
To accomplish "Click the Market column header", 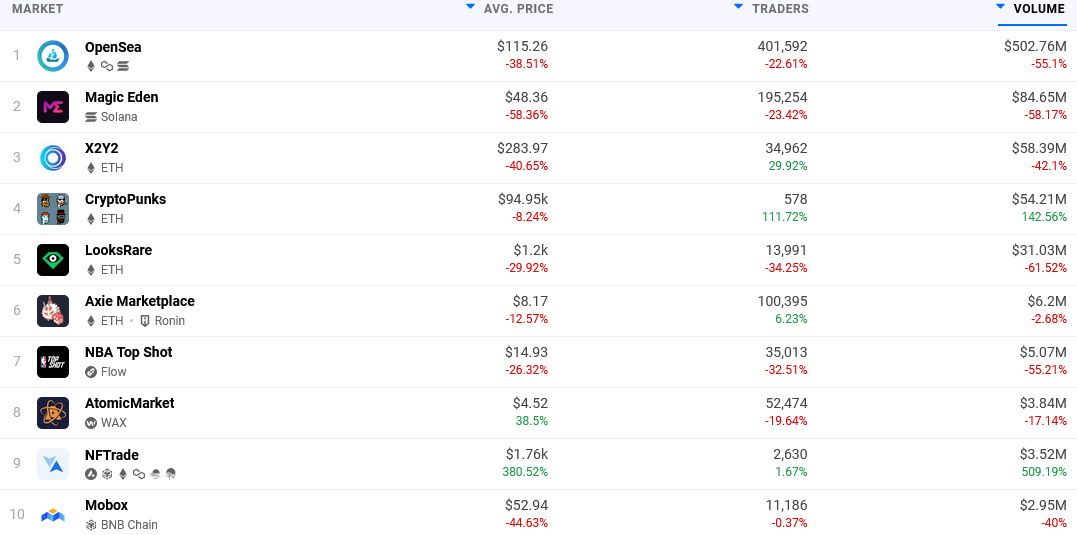I will click(38, 9).
